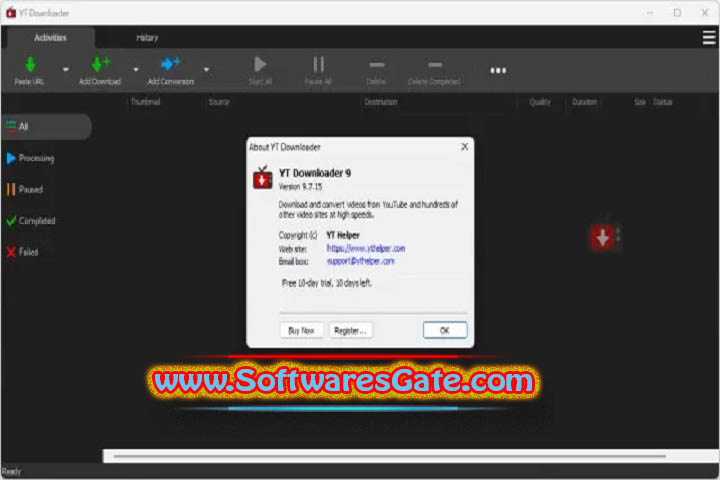Select the Paused filter

point(25,189)
